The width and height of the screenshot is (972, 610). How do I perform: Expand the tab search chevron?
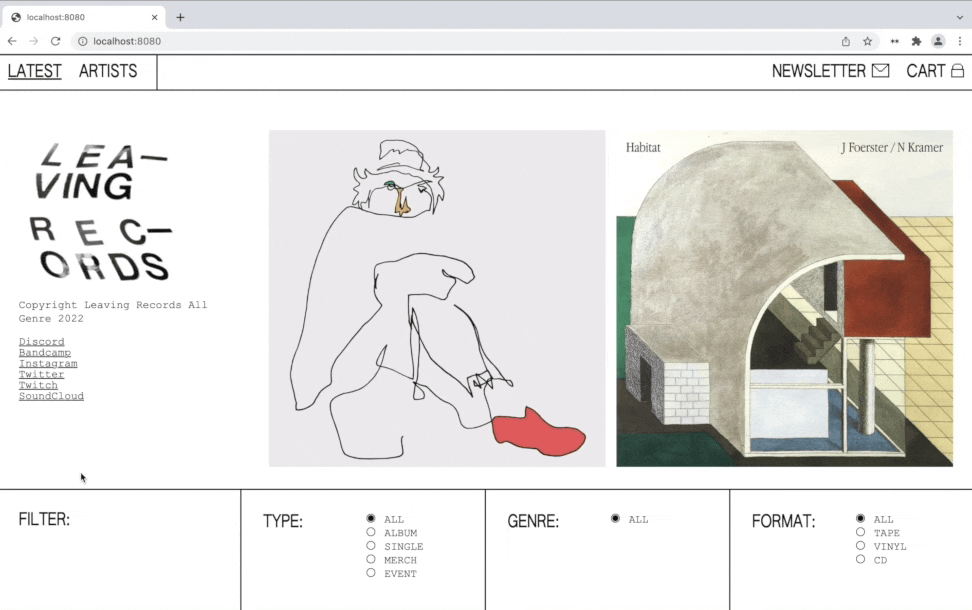click(x=960, y=17)
